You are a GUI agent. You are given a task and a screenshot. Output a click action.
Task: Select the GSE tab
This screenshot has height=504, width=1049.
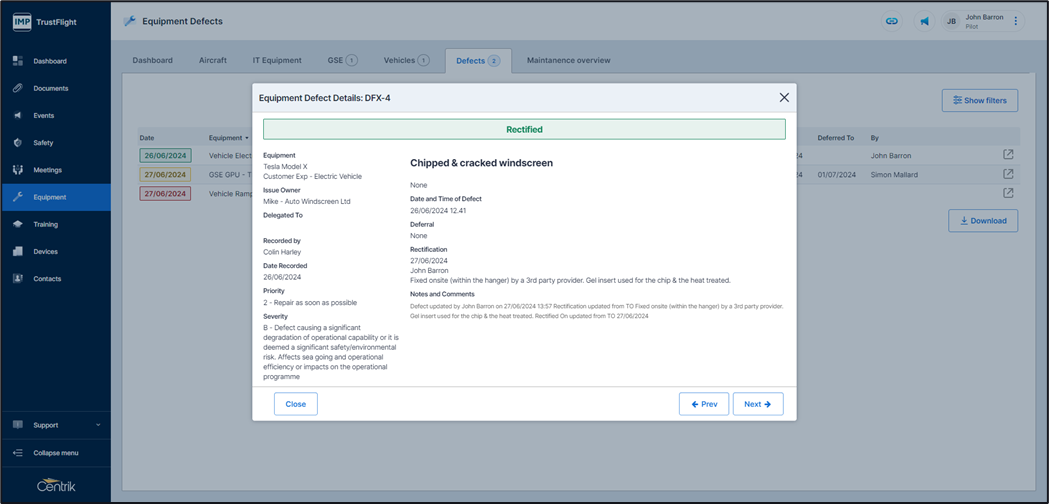coord(342,60)
